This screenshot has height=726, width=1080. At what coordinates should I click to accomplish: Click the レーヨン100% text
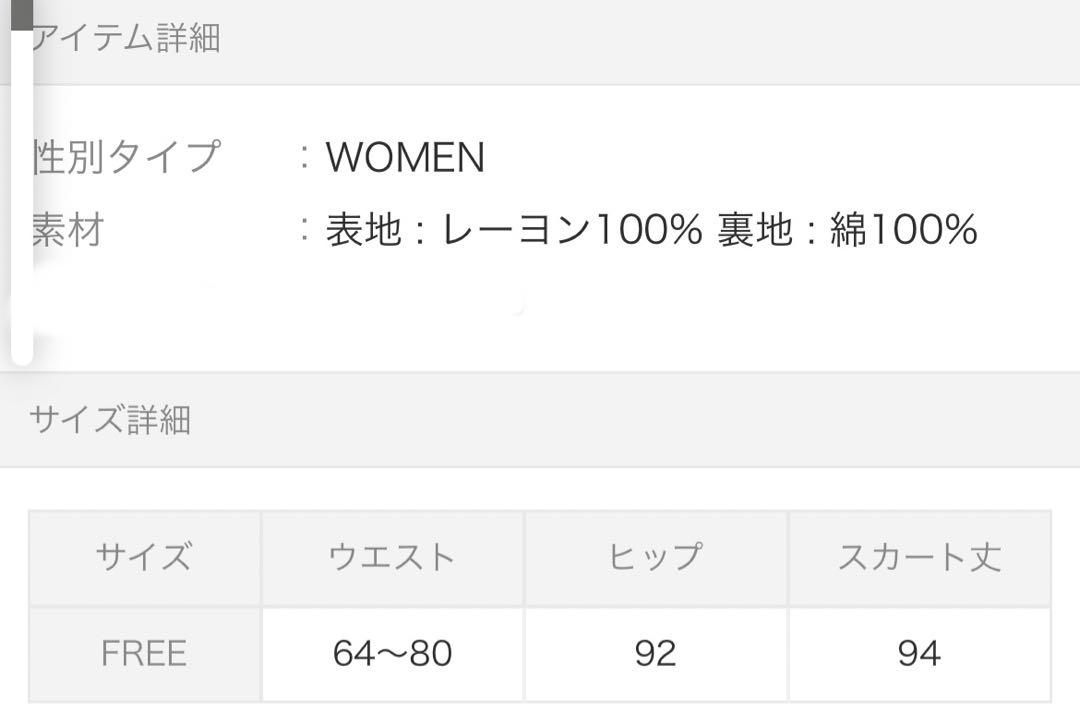pos(572,229)
